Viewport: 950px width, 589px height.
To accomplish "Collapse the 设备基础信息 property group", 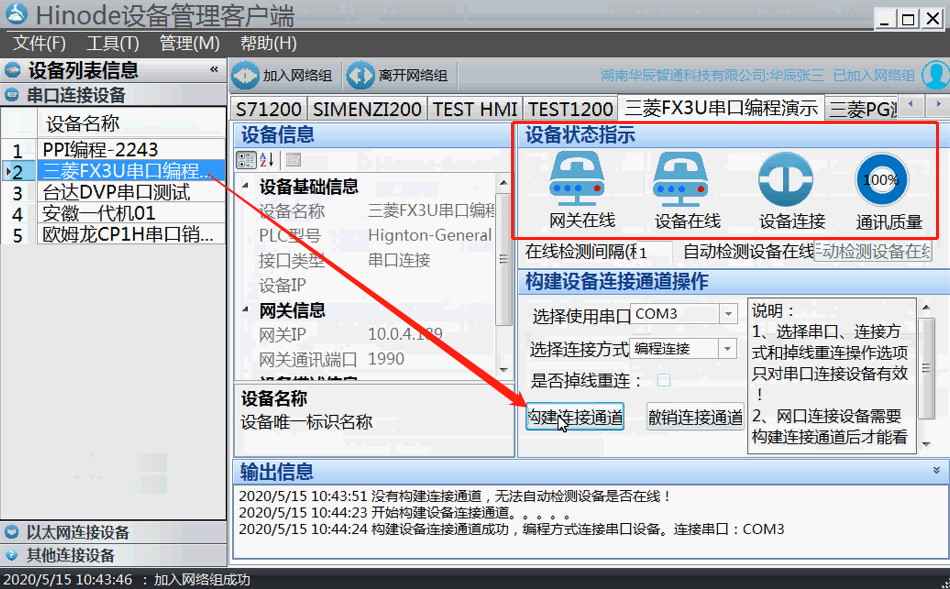I will click(247, 187).
